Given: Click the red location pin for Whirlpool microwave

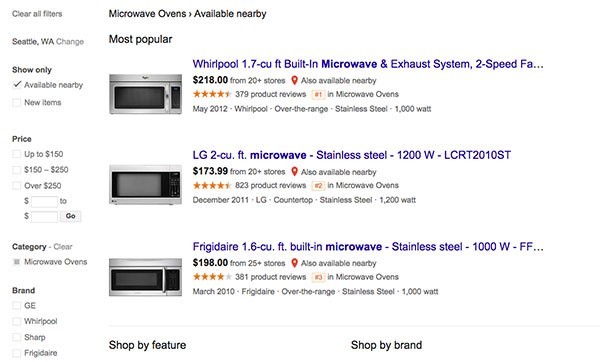Looking at the screenshot, I should tap(294, 80).
